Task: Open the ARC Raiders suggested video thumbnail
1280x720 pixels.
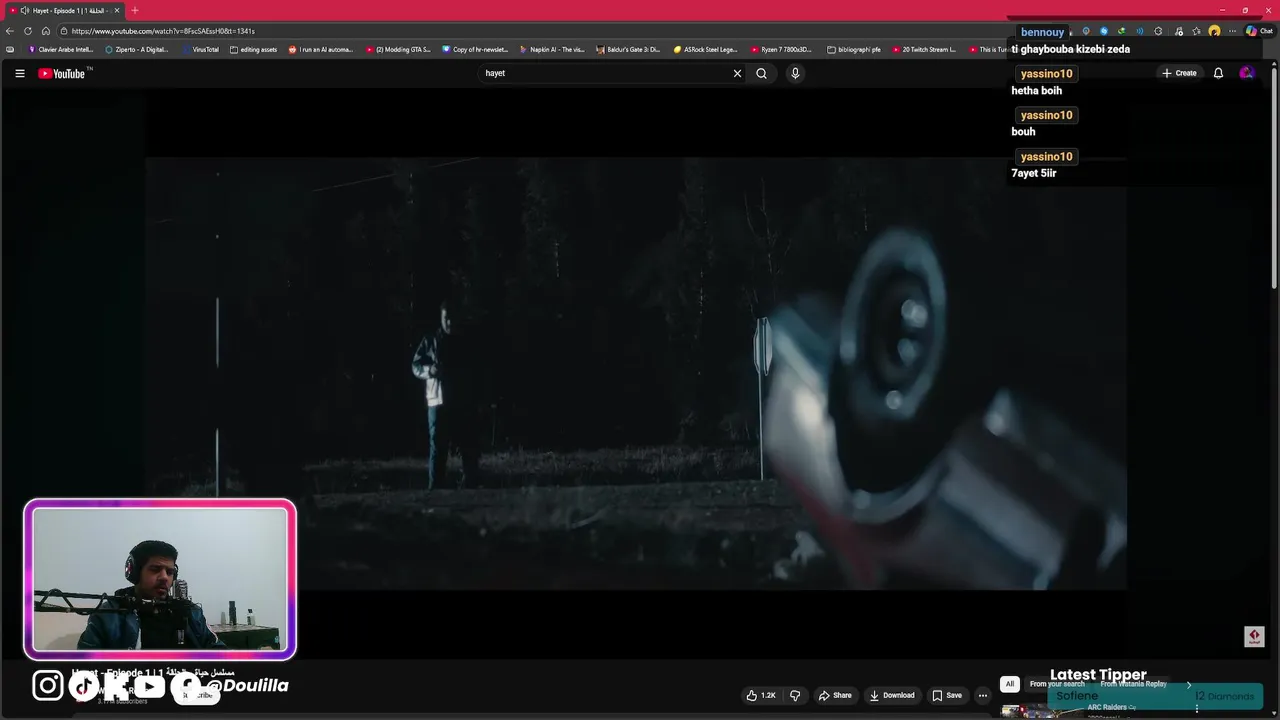Action: click(1040, 712)
